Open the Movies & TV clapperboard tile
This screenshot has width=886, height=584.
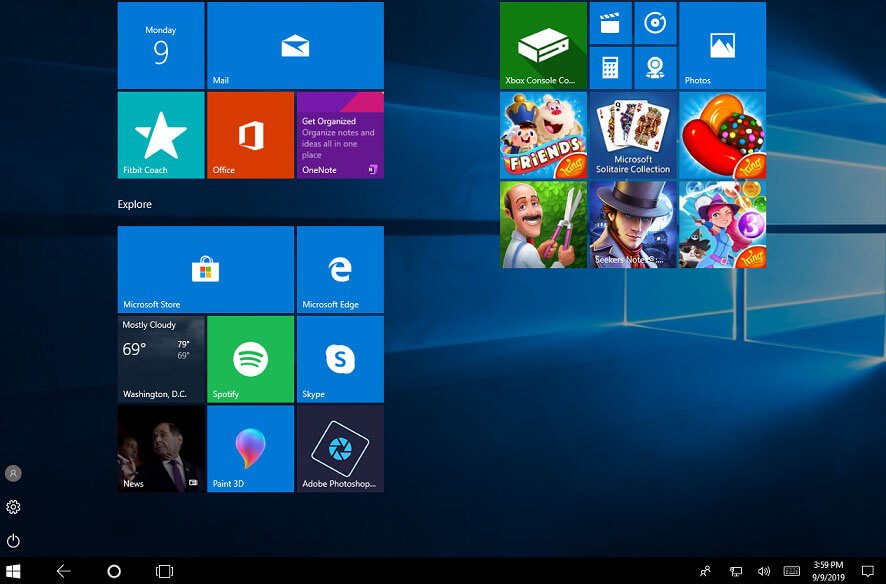tap(610, 23)
